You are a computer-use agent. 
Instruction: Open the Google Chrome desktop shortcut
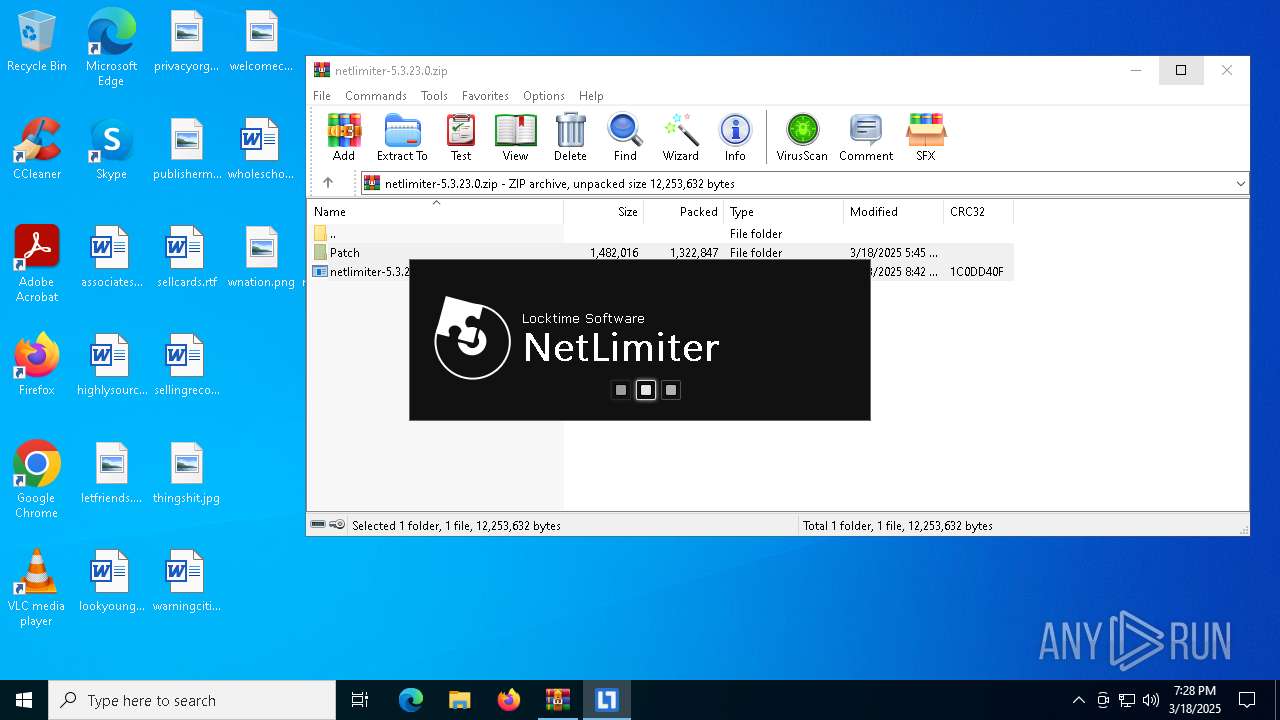(37, 480)
